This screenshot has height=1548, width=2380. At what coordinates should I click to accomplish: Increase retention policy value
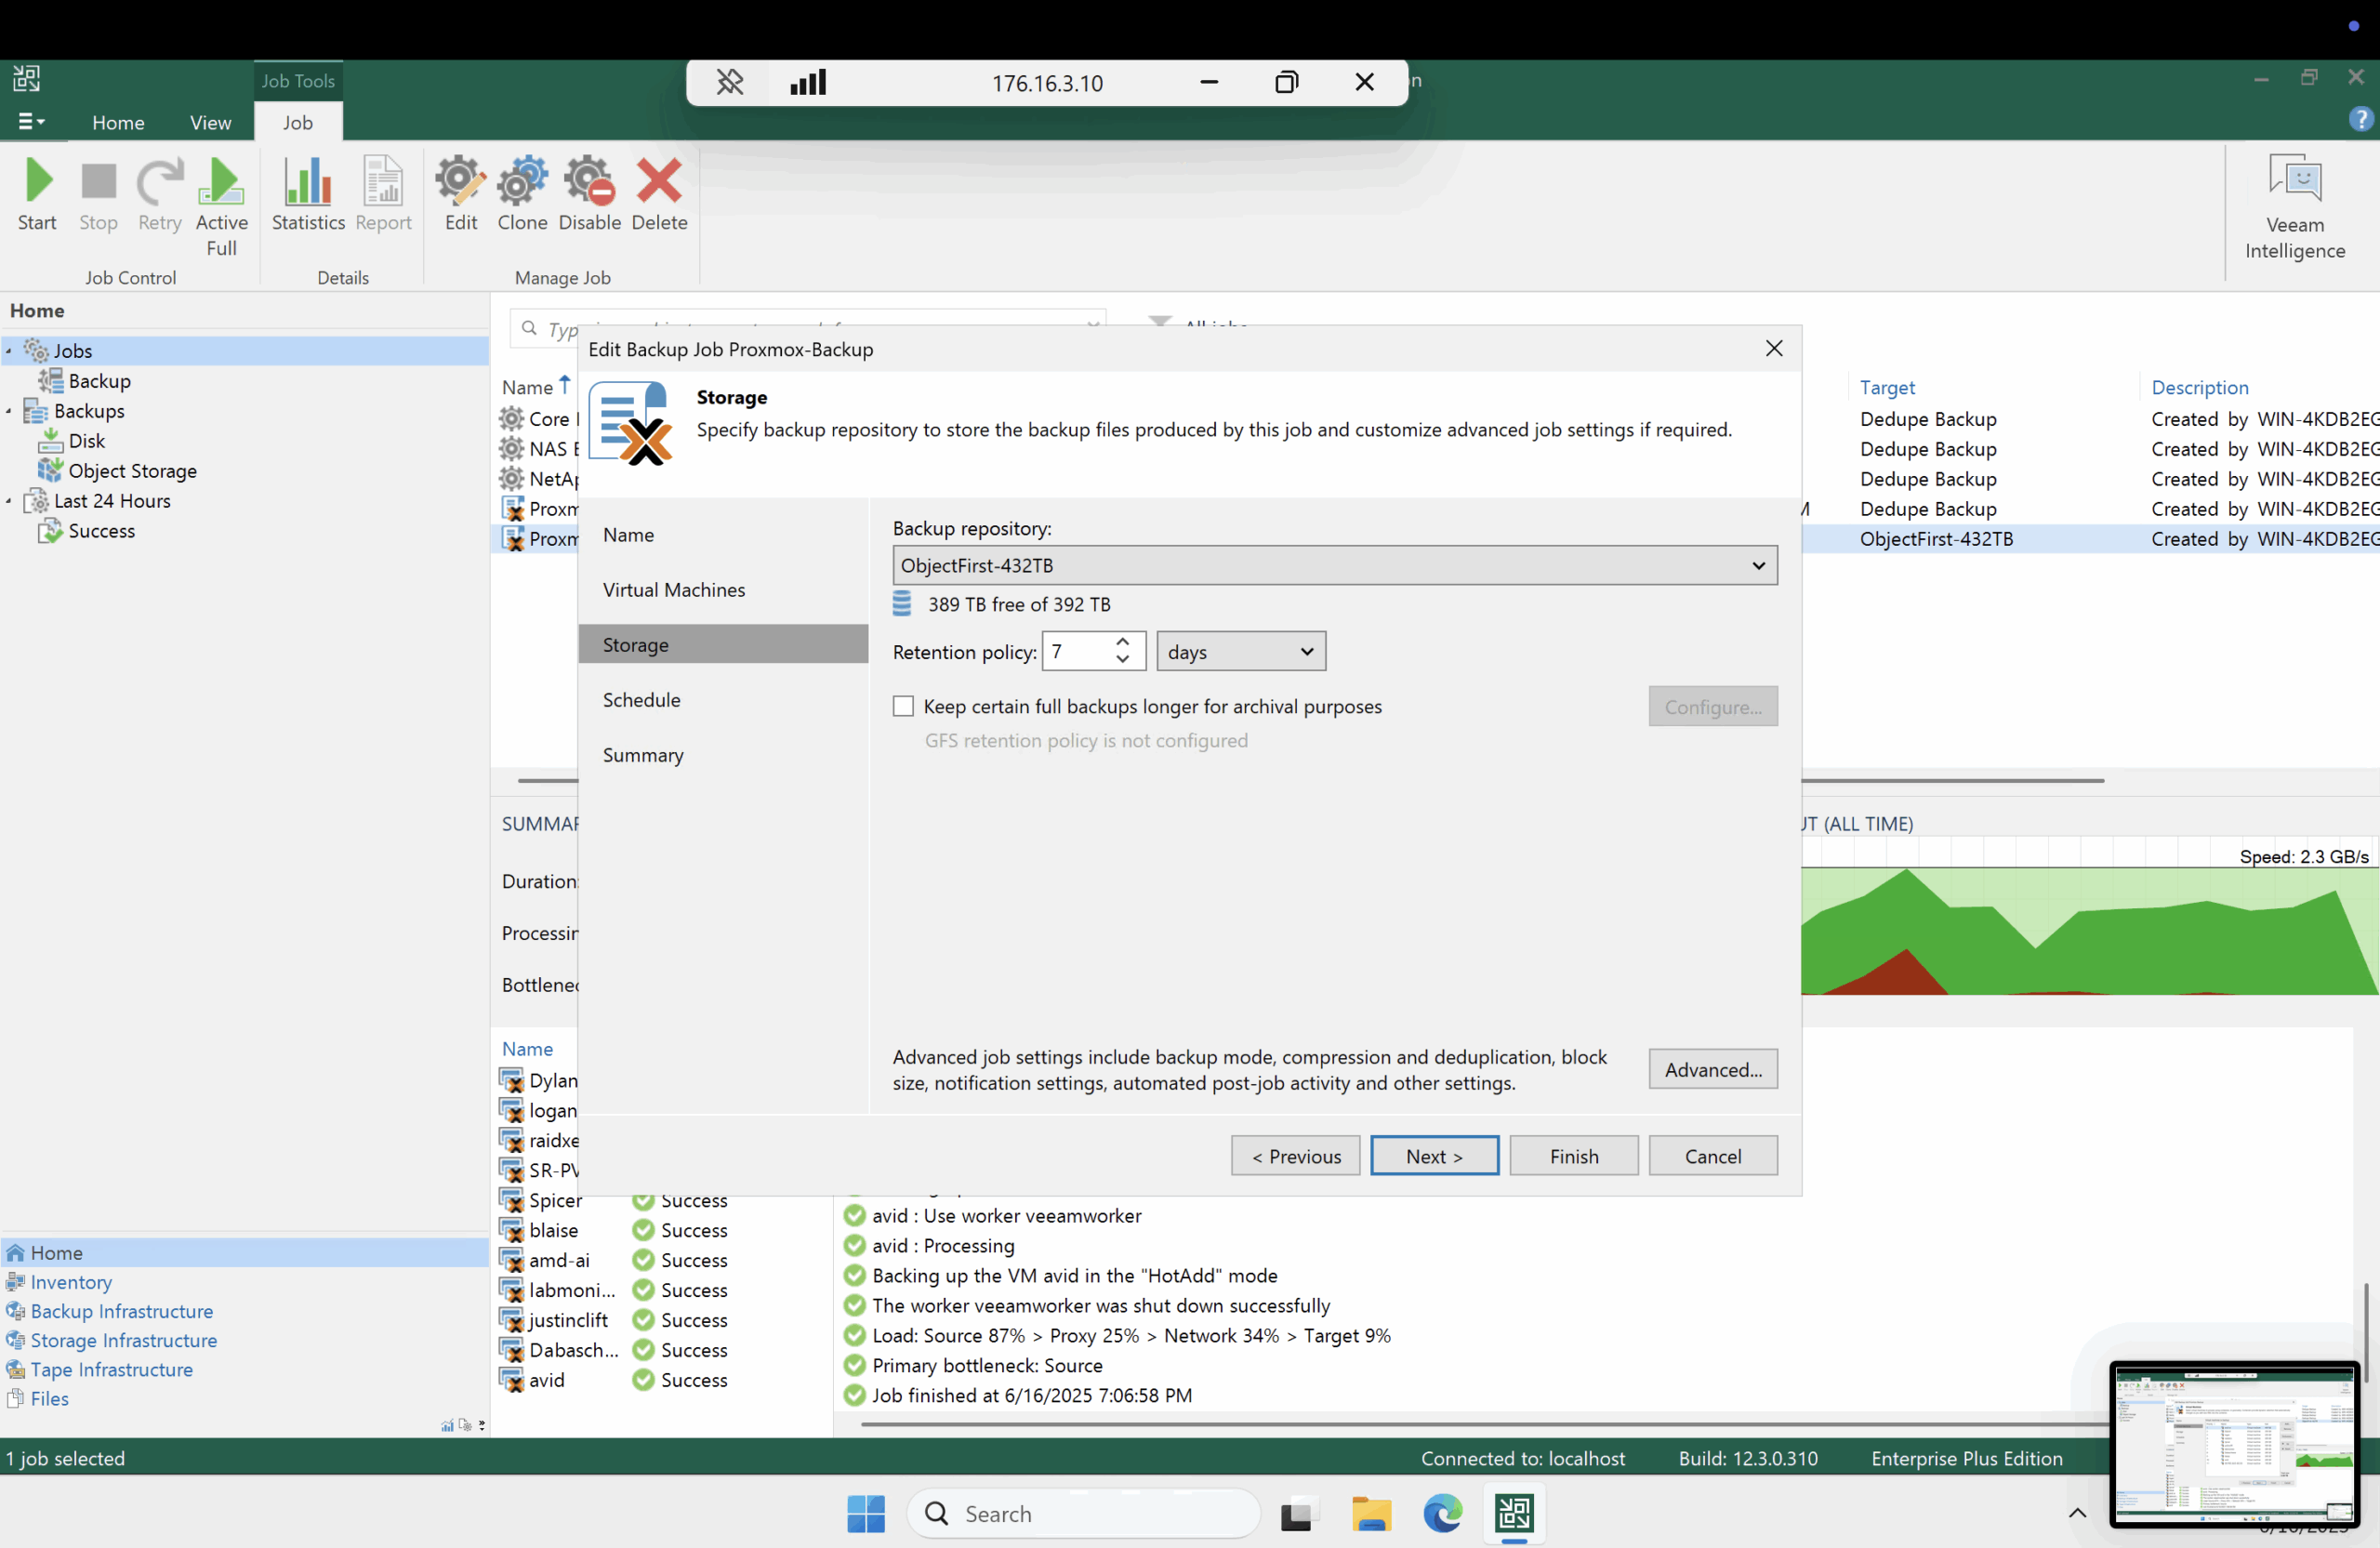point(1123,642)
